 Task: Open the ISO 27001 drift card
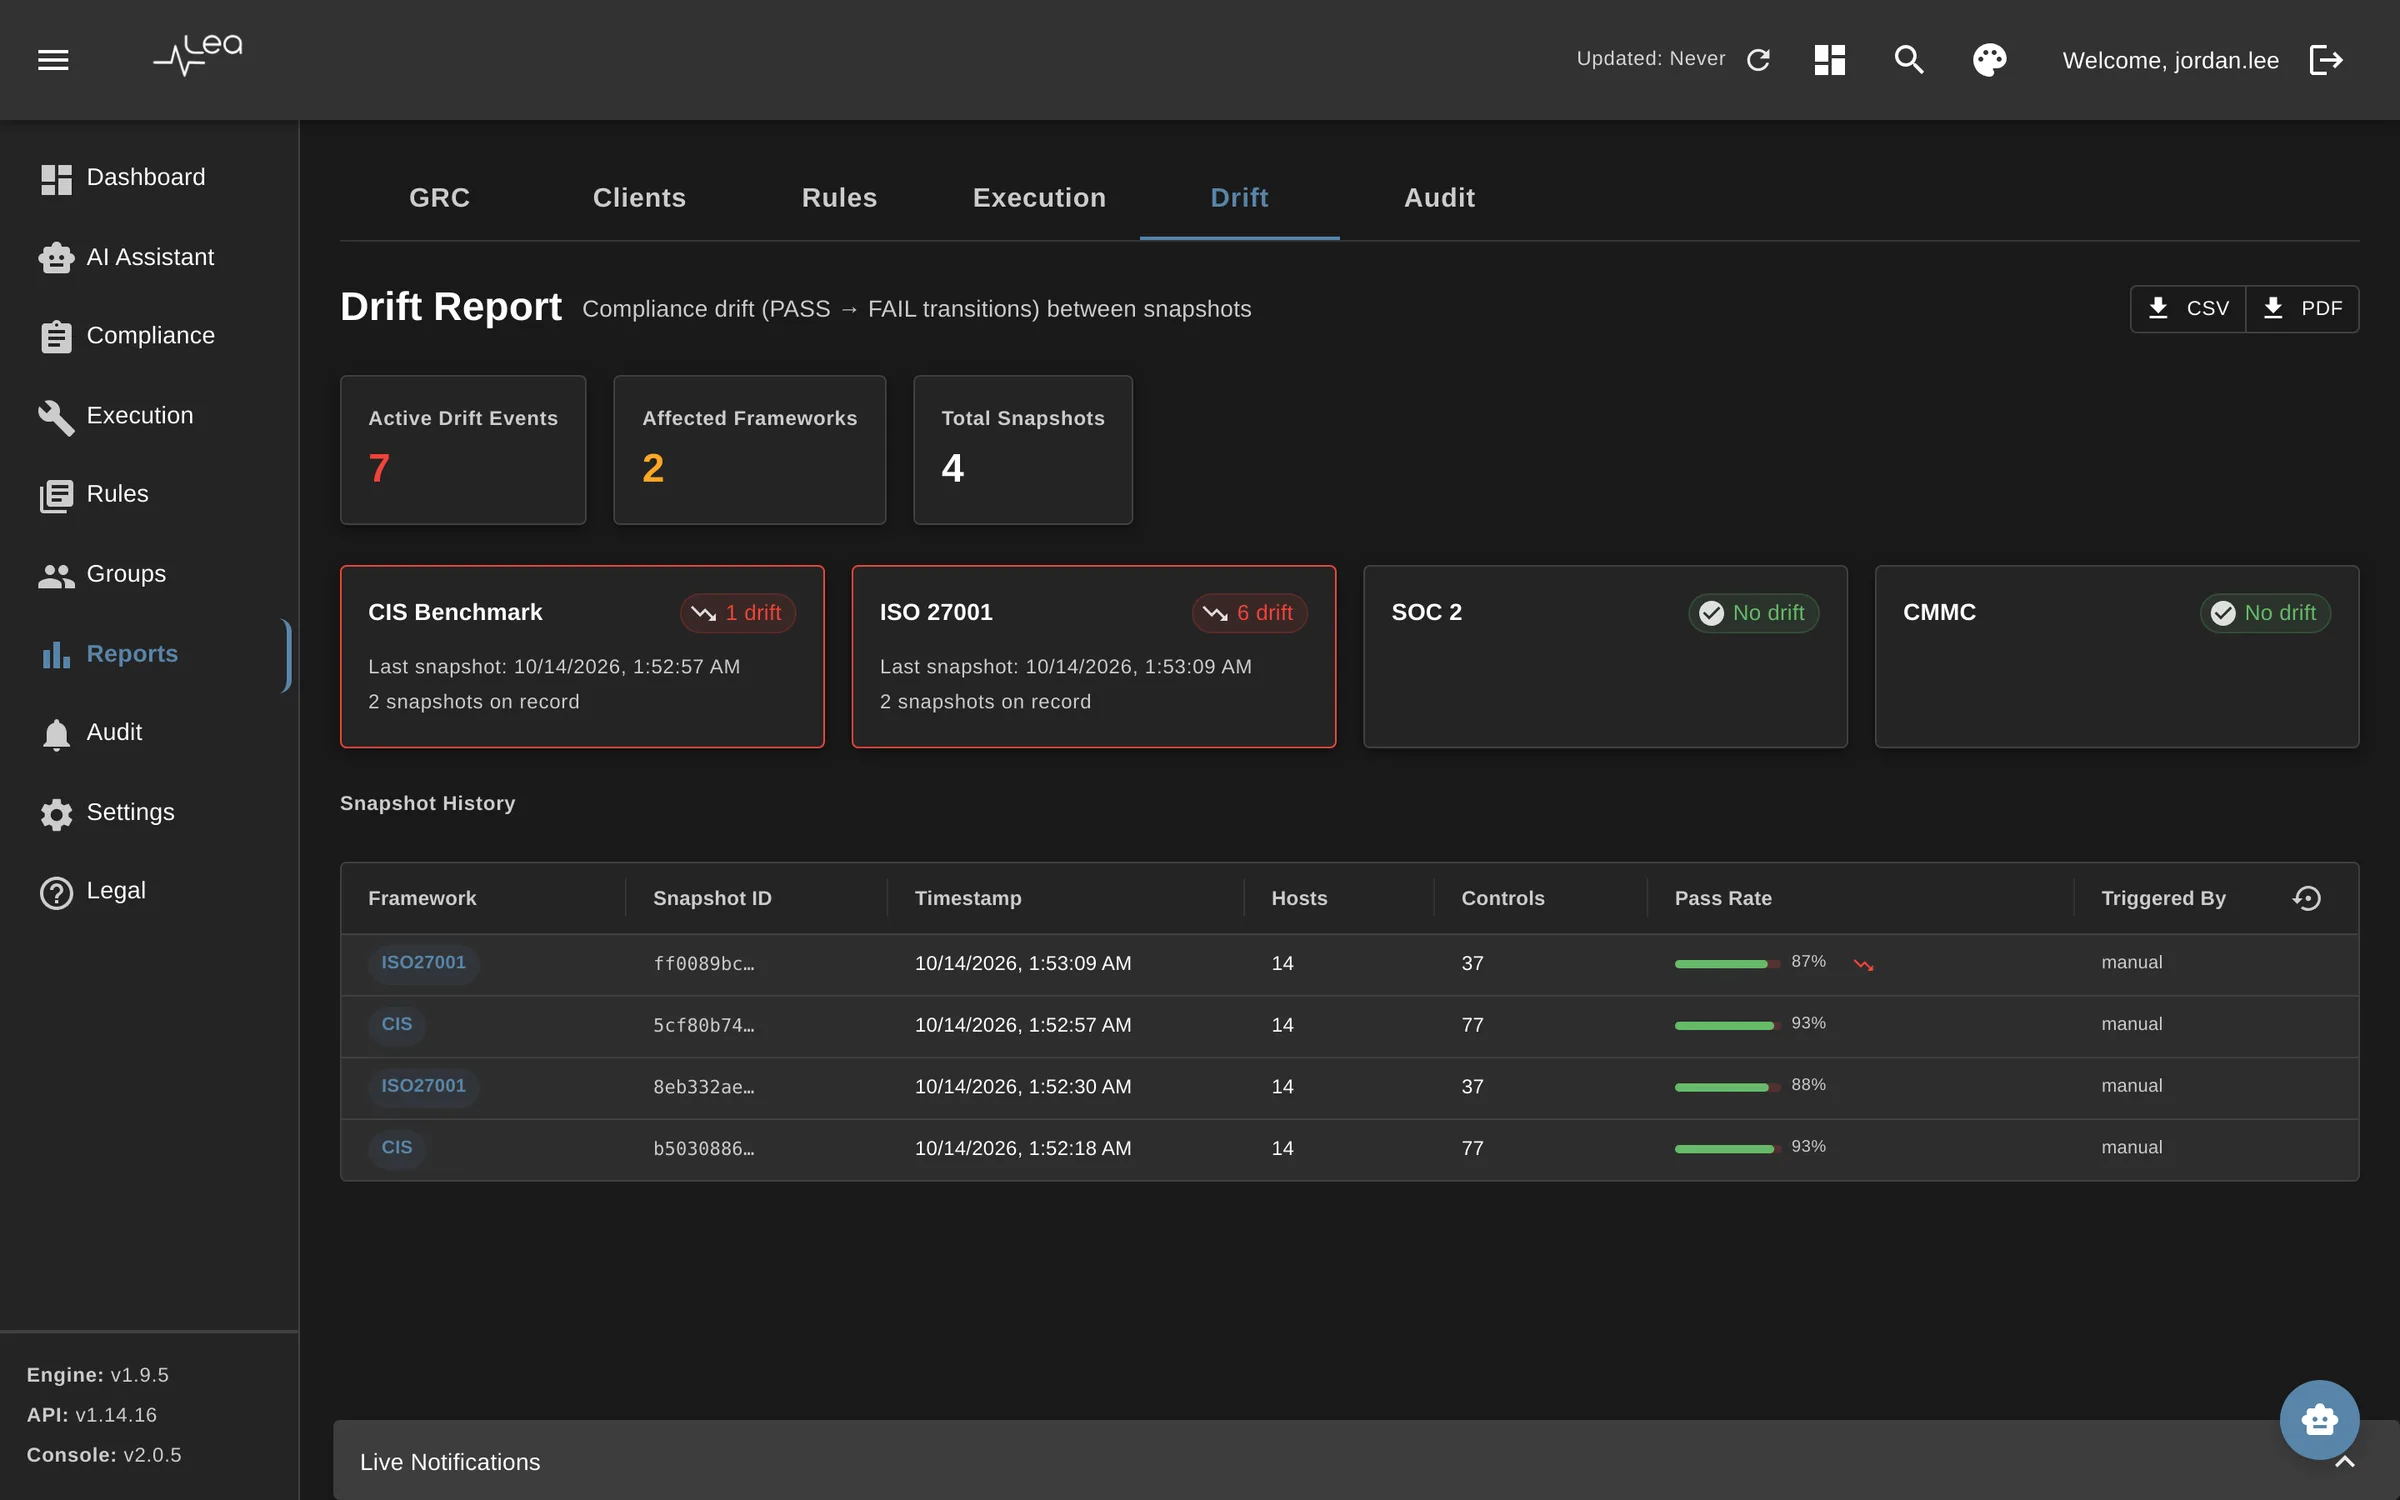[x=1093, y=657]
